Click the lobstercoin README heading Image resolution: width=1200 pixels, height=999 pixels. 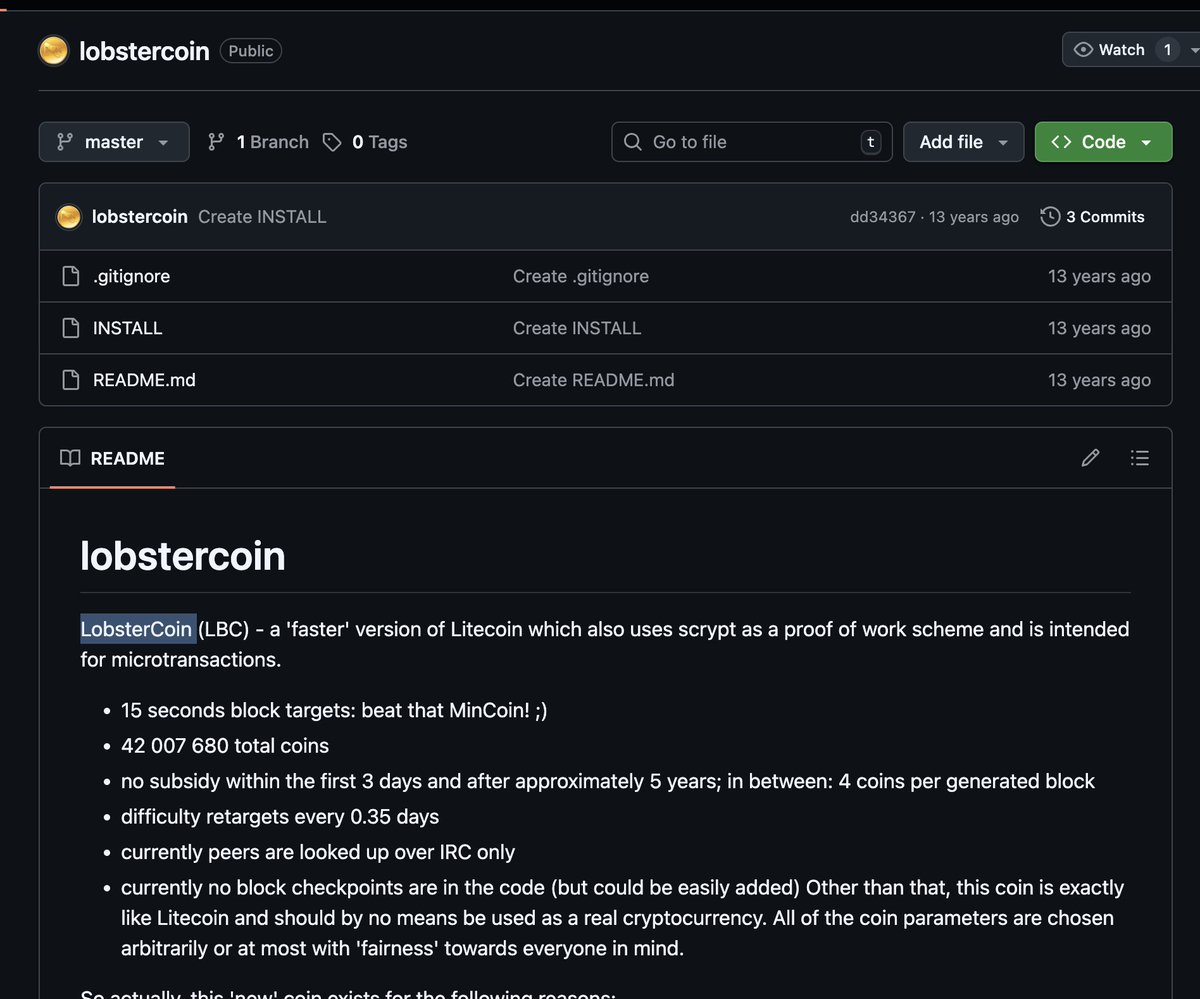183,556
